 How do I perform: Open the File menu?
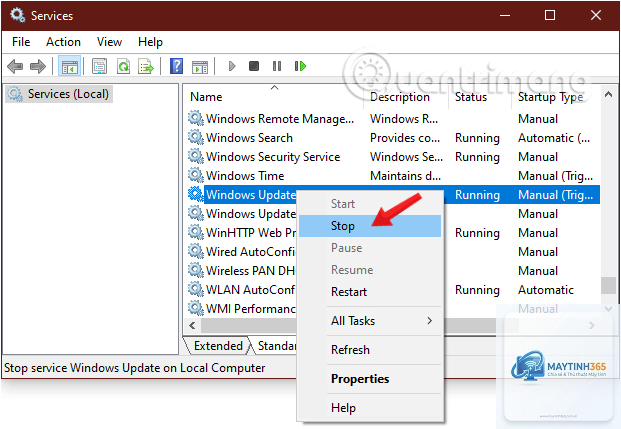click(21, 42)
